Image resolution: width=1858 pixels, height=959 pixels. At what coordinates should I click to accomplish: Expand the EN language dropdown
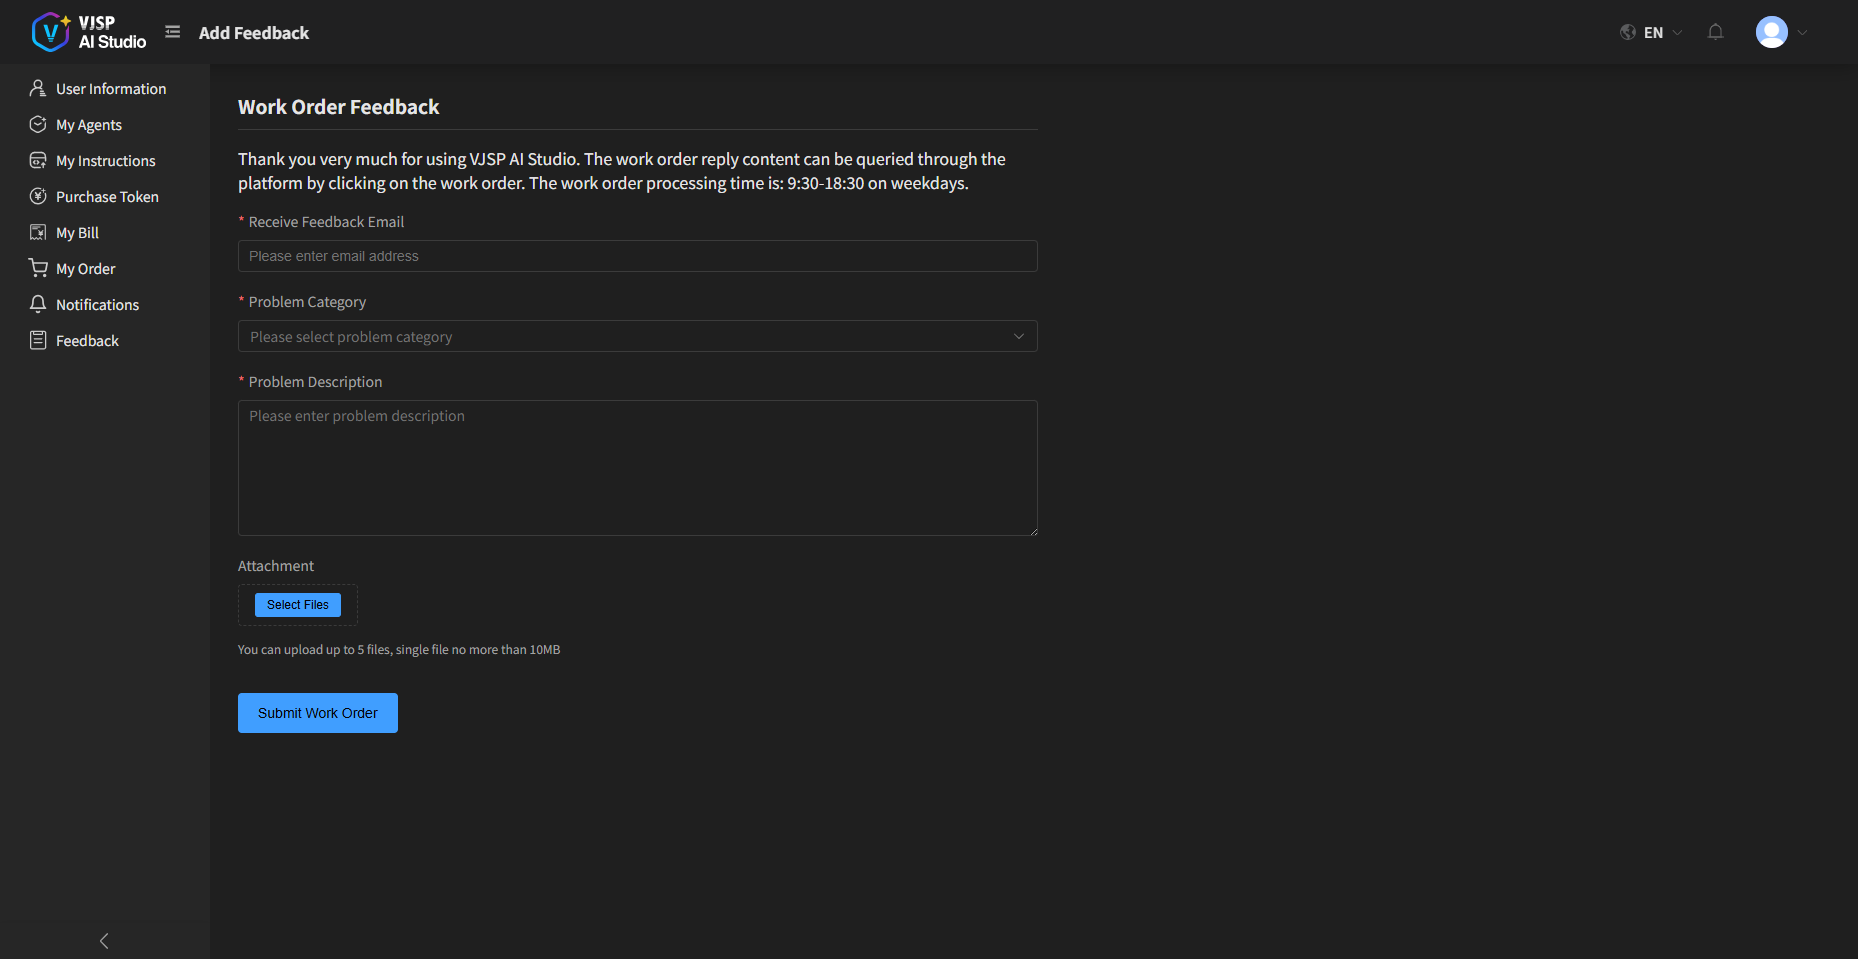[1664, 32]
